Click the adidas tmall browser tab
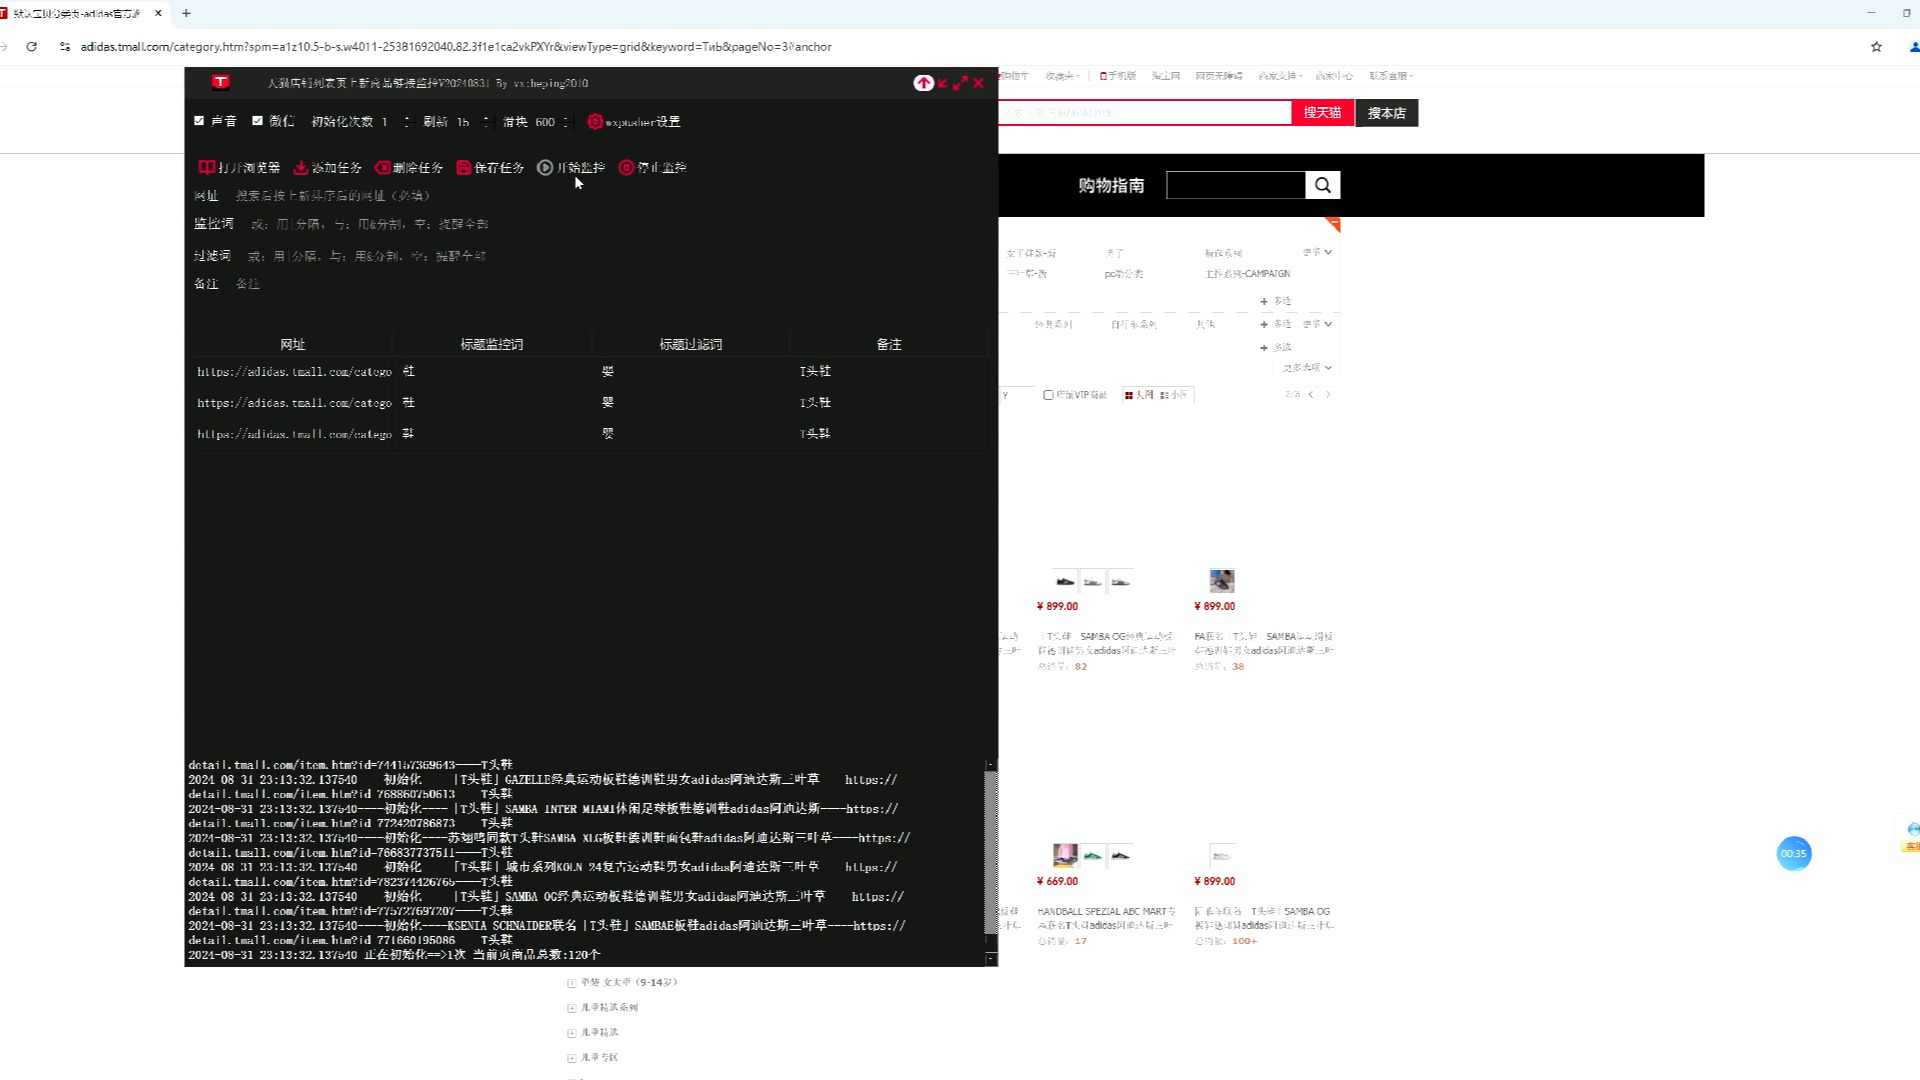This screenshot has width=1920, height=1080. (x=76, y=13)
